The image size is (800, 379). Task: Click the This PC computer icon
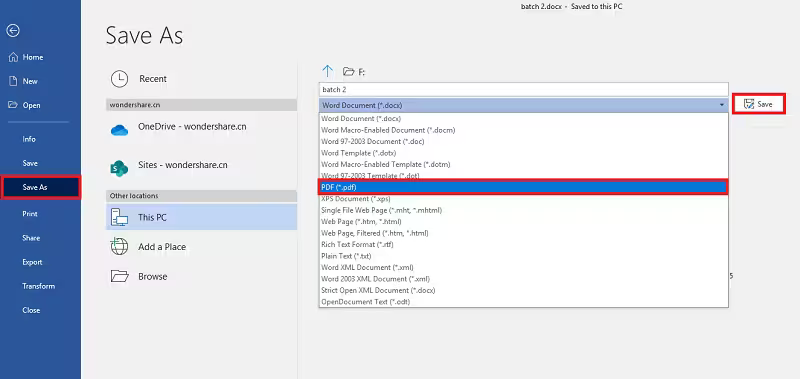point(119,218)
